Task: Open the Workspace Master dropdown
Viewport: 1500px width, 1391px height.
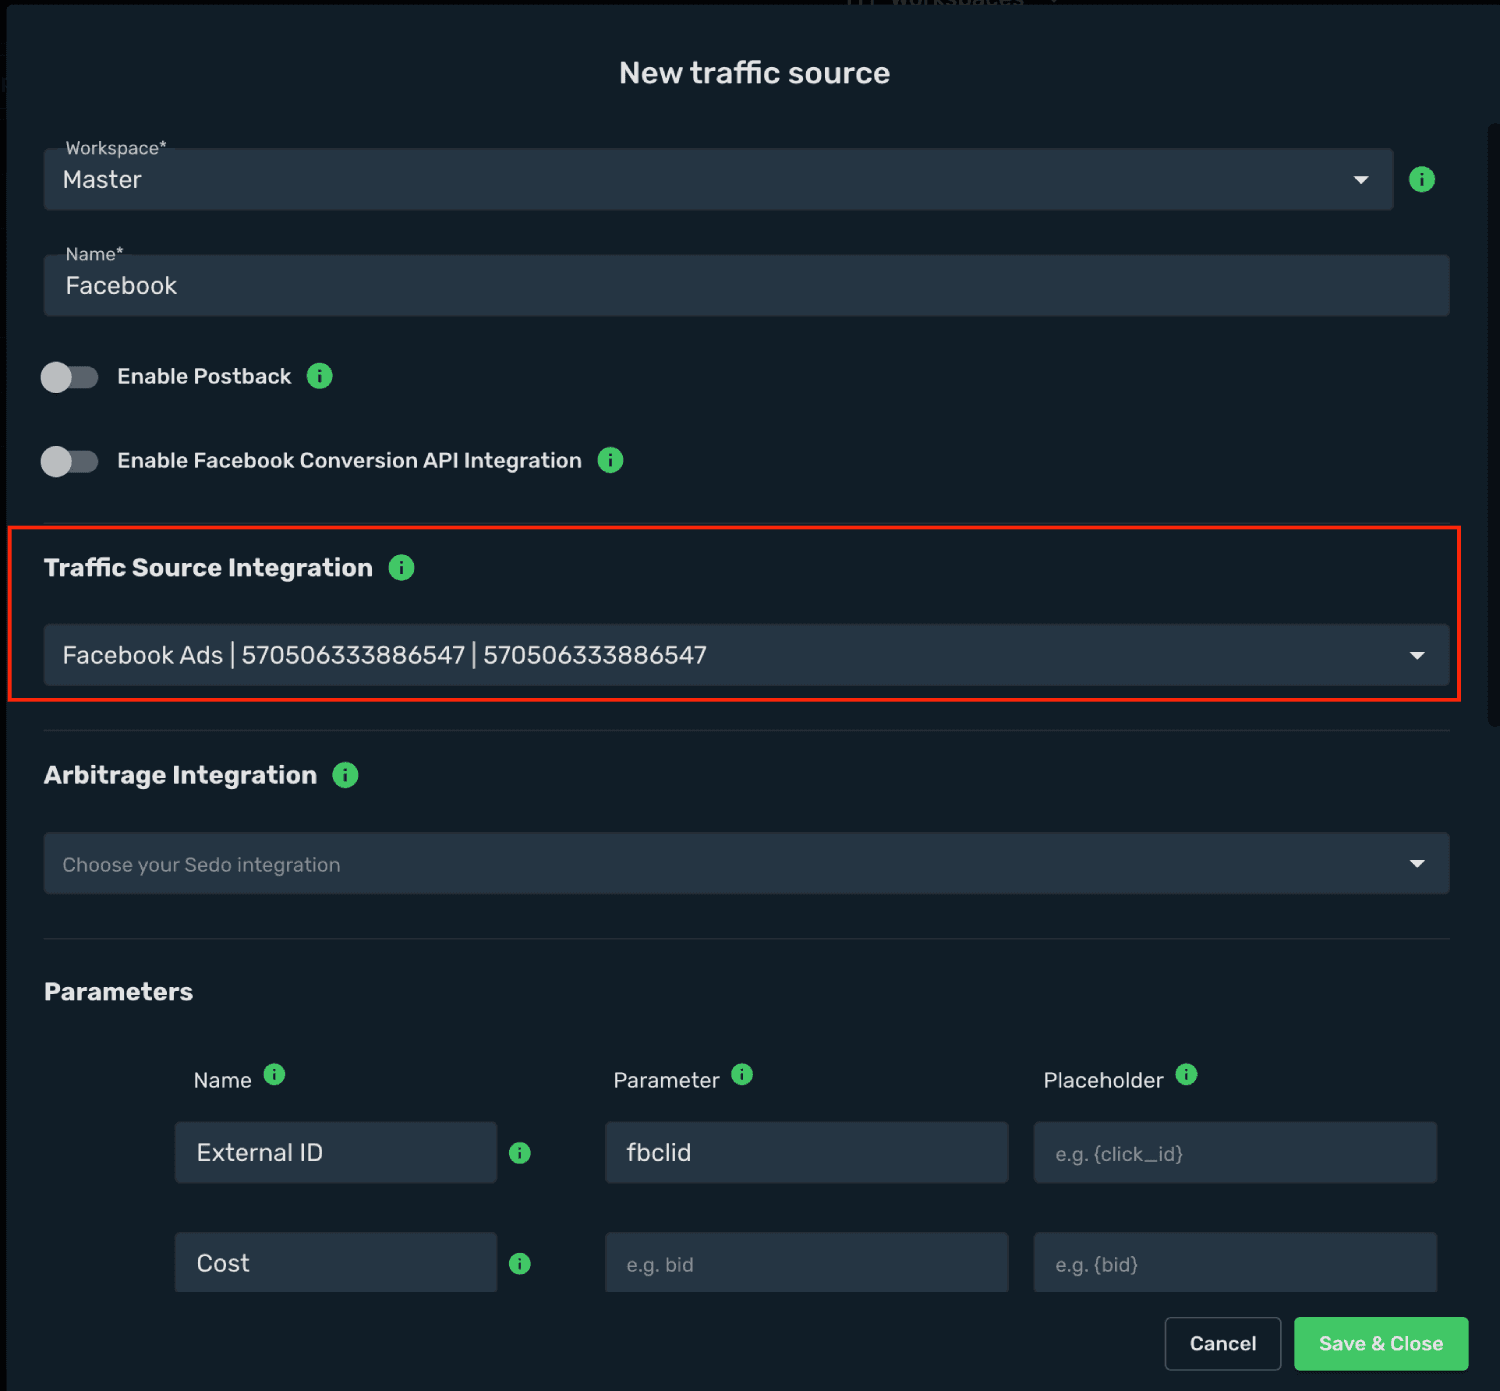Action: point(718,180)
